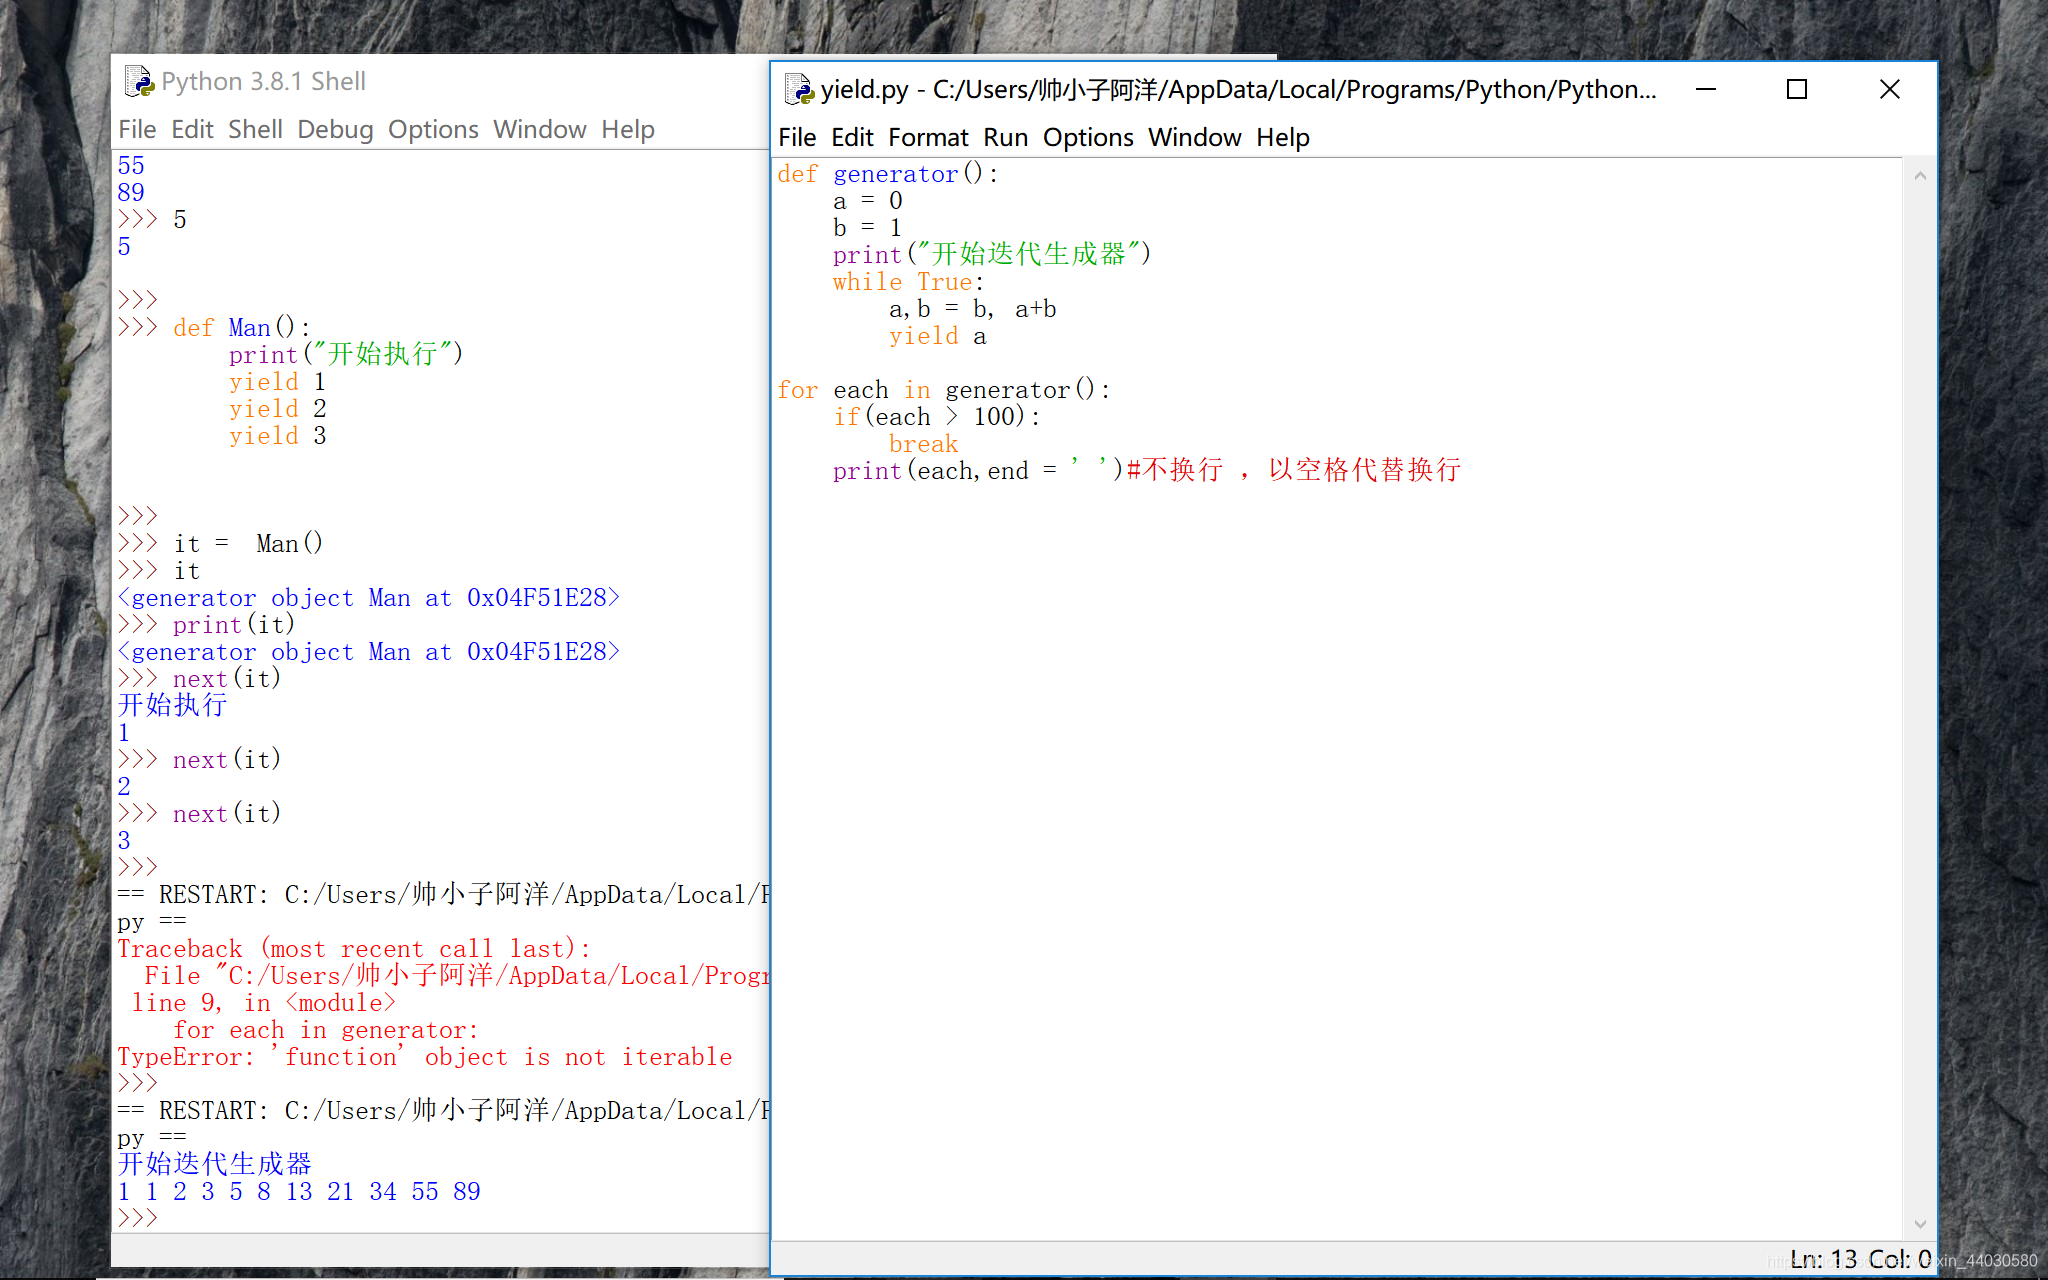2048x1280 pixels.
Task: Click on the 'yield a' code line
Action: tap(937, 337)
